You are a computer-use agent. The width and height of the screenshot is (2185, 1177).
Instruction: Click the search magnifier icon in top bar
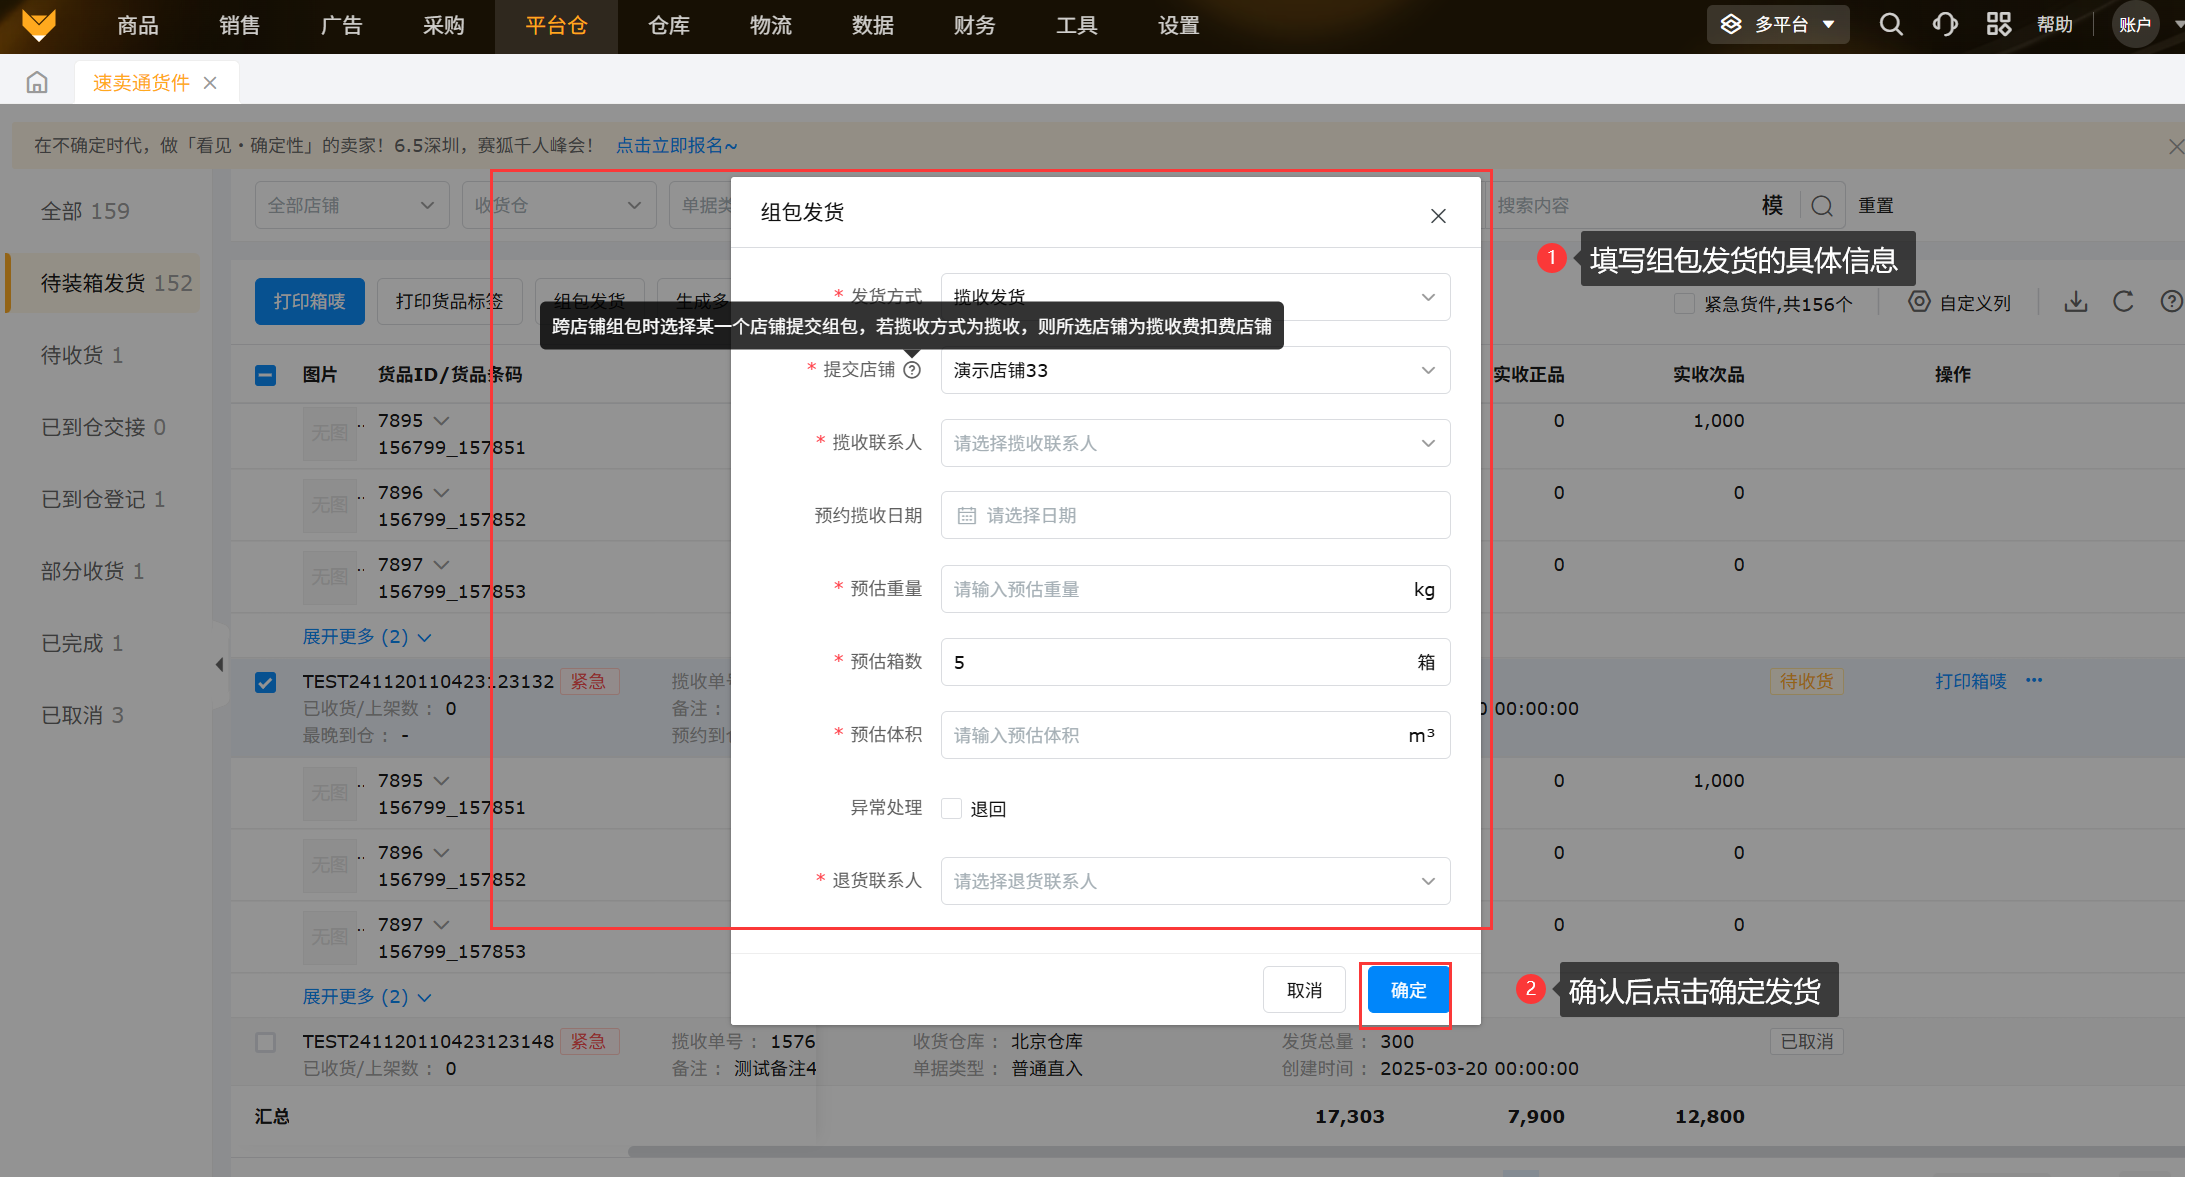coord(1890,24)
